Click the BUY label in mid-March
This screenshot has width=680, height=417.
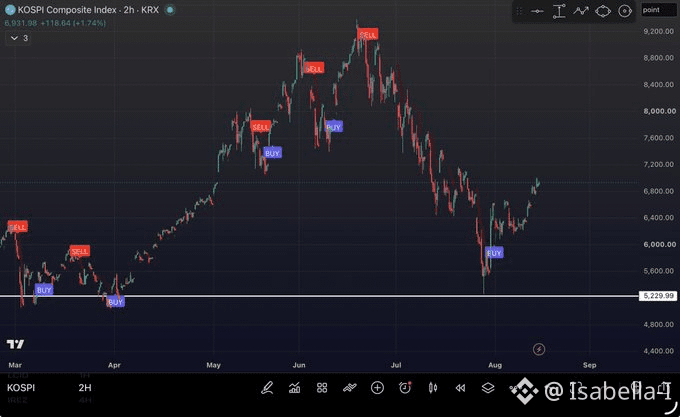[x=44, y=290]
